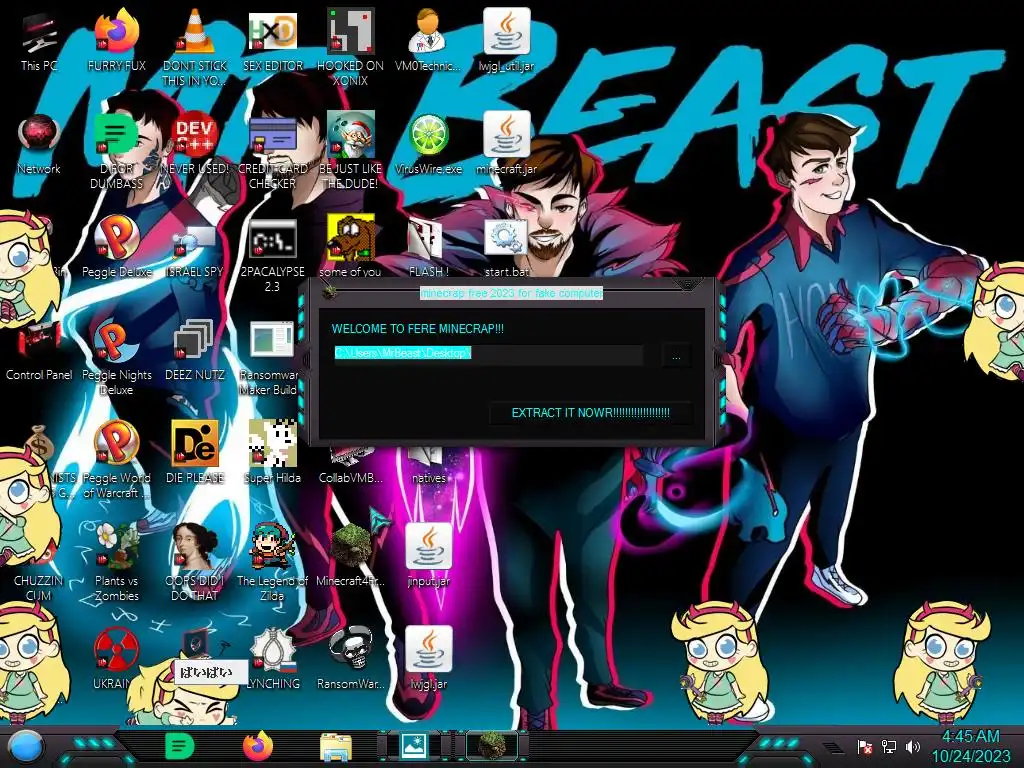Open the SEX EDITOR HxD icon

pos(272,40)
